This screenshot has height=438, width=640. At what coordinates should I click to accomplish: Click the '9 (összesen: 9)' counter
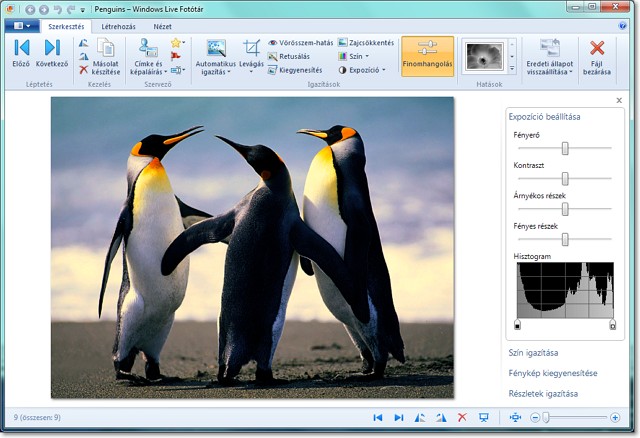coord(37,417)
